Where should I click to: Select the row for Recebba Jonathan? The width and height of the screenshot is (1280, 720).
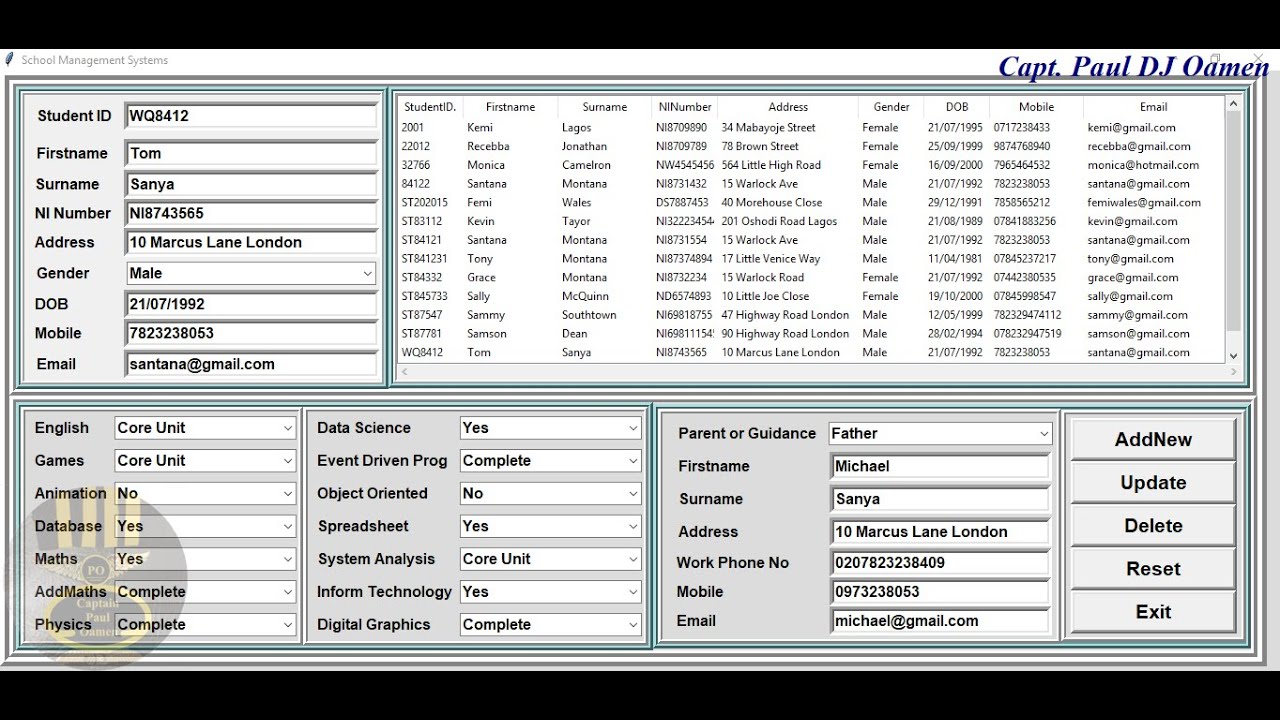pyautogui.click(x=811, y=146)
